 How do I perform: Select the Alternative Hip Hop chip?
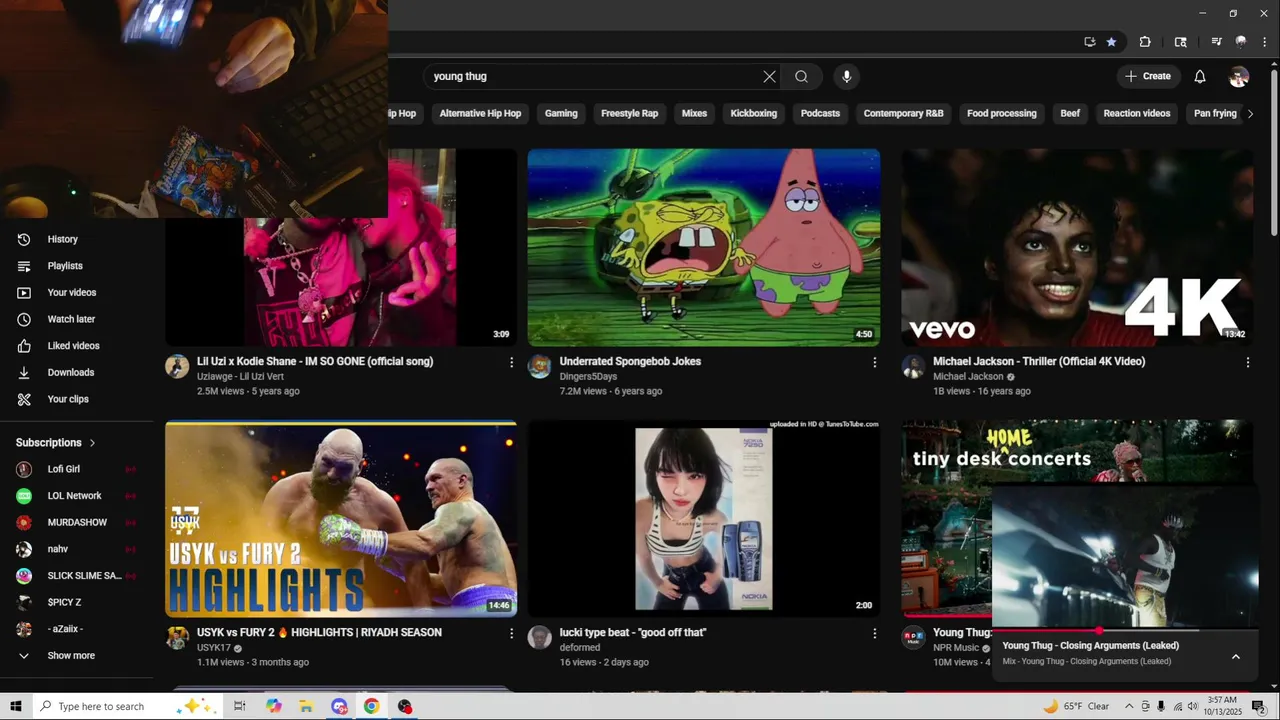480,113
